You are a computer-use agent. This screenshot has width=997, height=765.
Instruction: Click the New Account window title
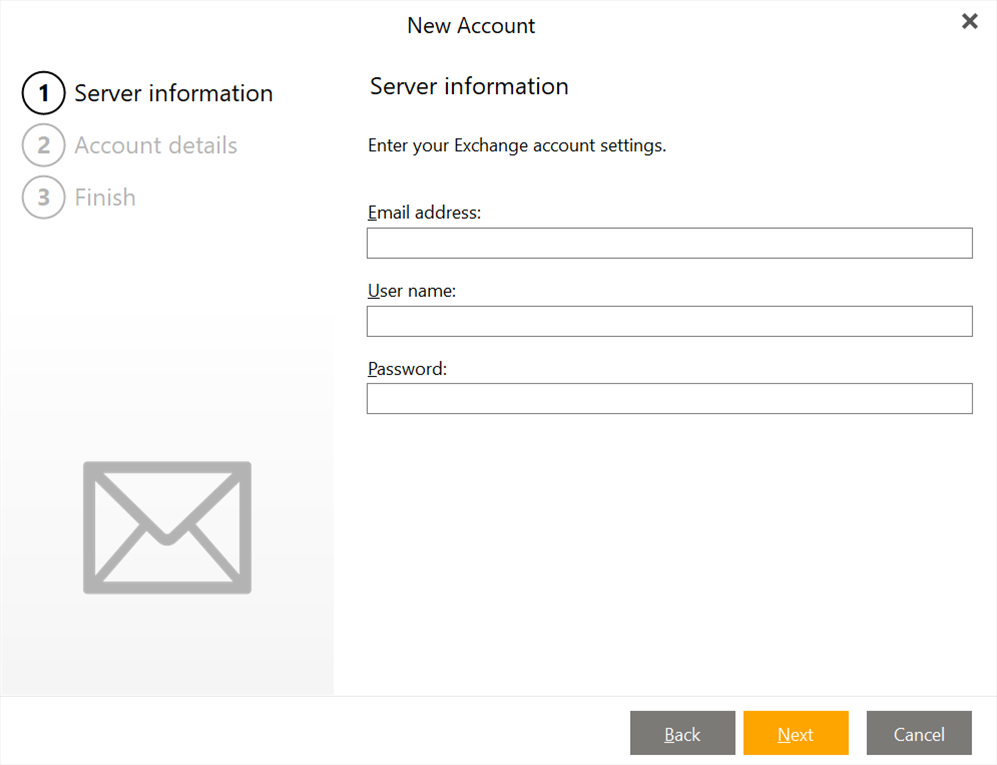[x=471, y=26]
